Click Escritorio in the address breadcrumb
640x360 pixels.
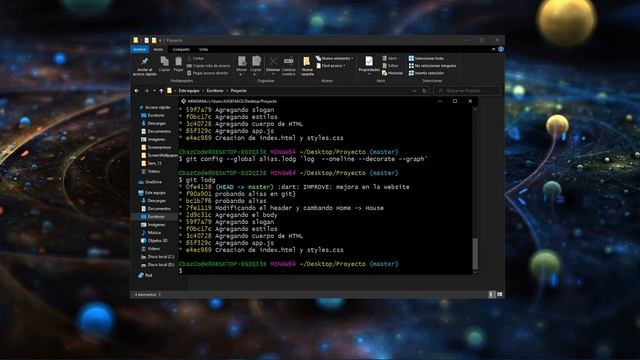coord(215,91)
